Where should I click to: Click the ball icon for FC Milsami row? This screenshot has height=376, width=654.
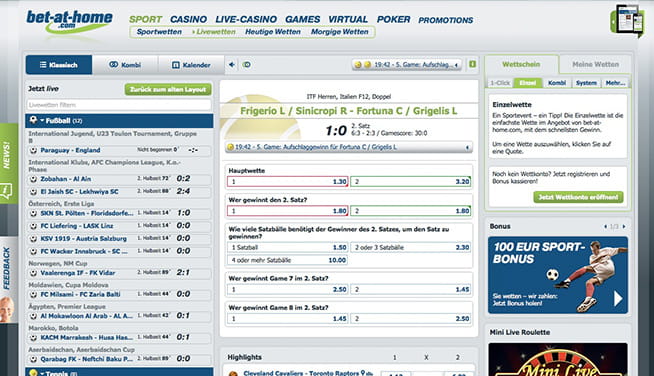[33, 294]
